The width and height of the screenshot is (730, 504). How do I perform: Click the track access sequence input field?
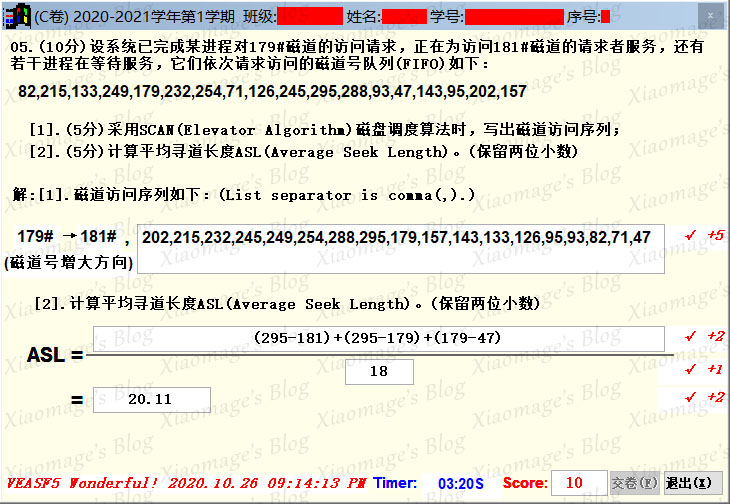401,249
